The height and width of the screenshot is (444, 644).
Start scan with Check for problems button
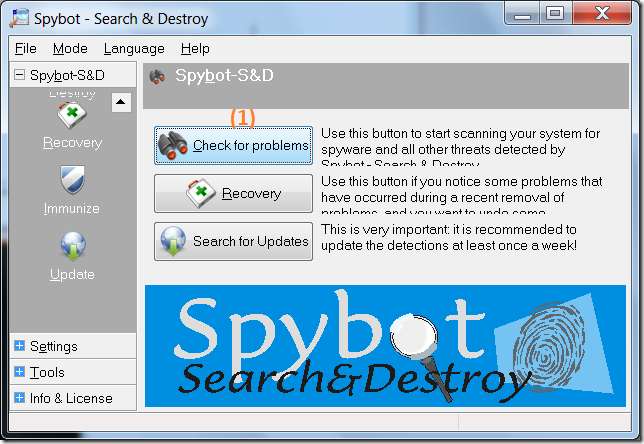tap(233, 145)
